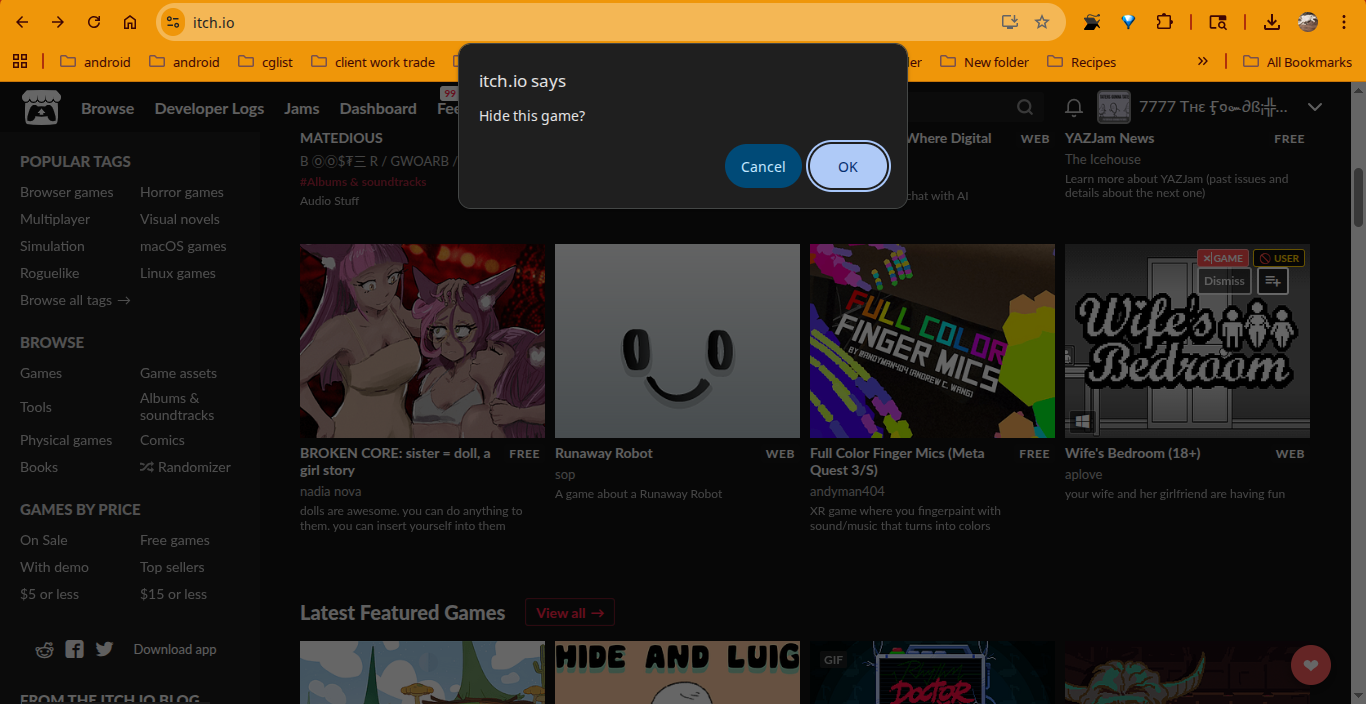
Task: Open Developer Logs in the header
Action: click(x=209, y=109)
